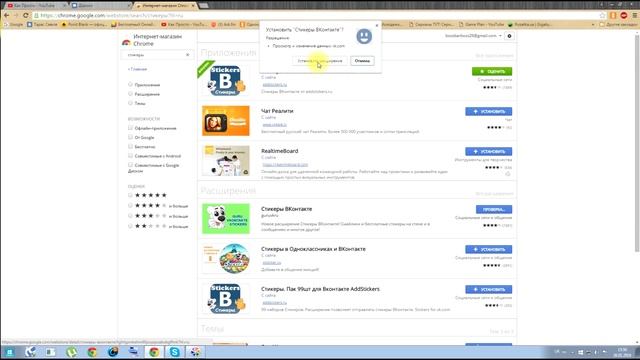
Task: Click Chrome's back arrow
Action: (x=7, y=16)
